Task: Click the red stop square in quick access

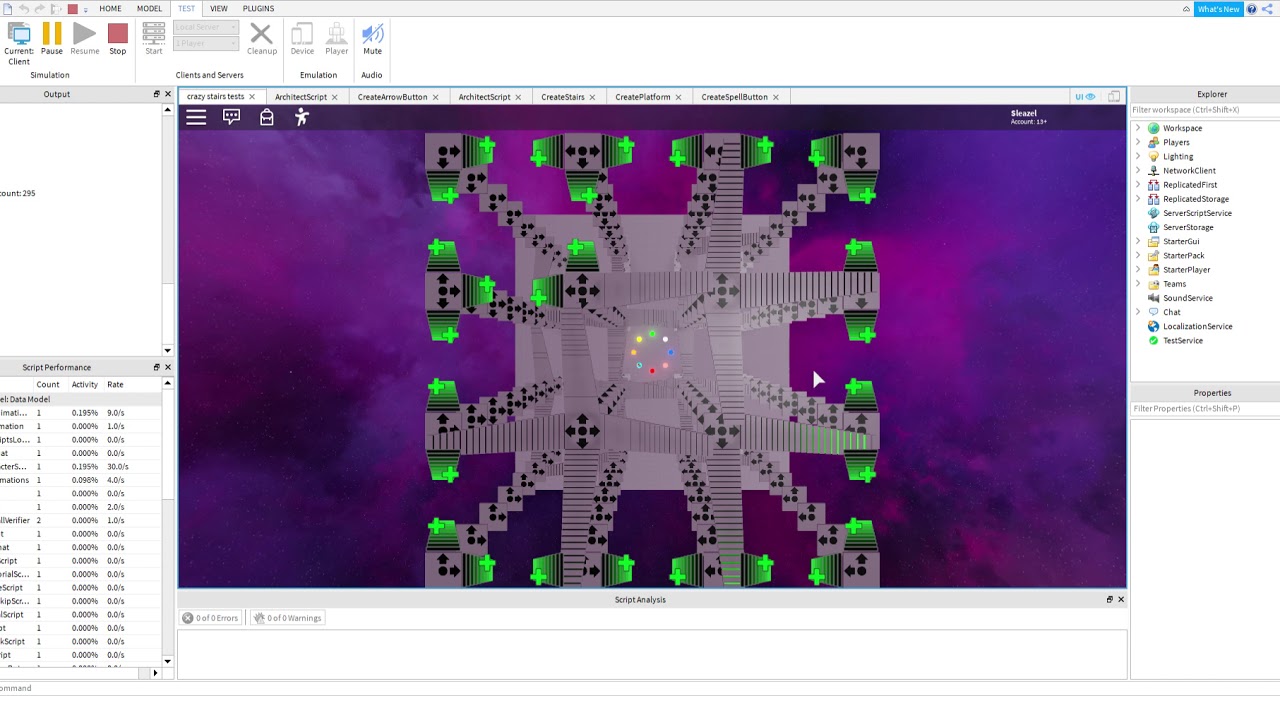Action: coord(72,9)
